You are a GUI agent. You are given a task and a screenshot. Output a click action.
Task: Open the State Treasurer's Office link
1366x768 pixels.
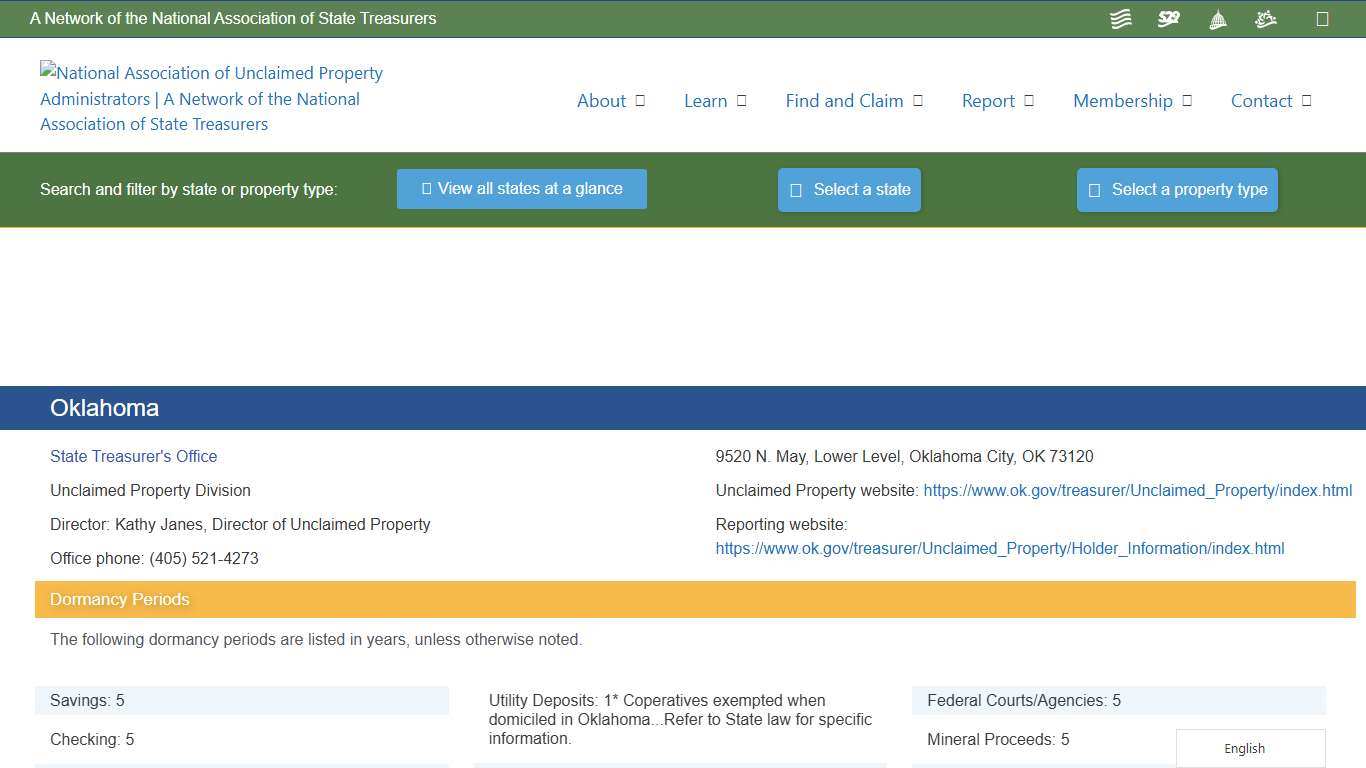pyautogui.click(x=133, y=456)
